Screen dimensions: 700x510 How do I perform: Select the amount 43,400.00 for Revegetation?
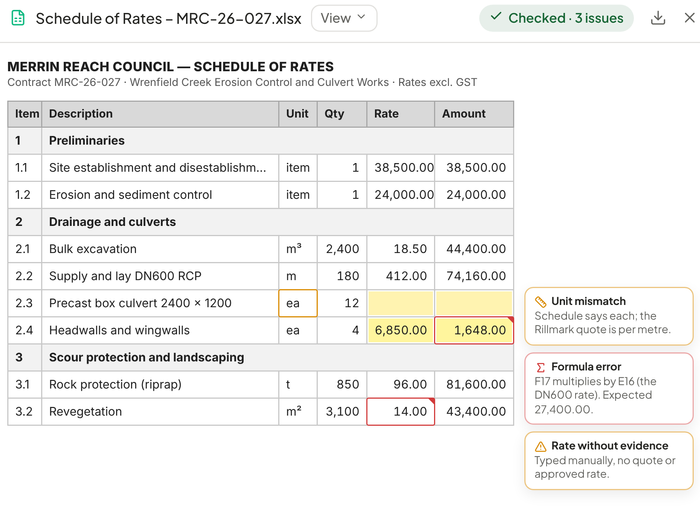pos(474,412)
